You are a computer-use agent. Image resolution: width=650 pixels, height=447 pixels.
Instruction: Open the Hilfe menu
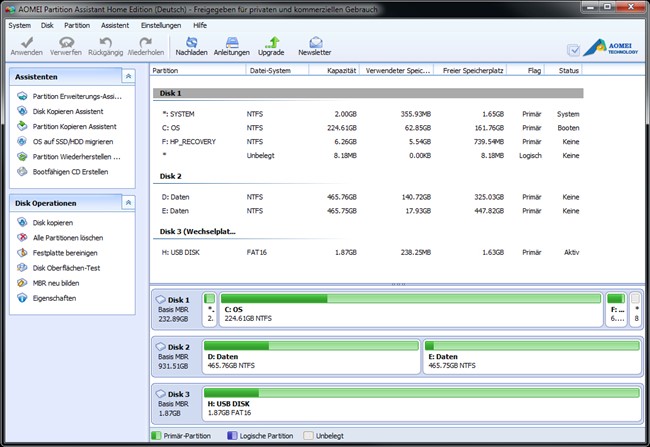pyautogui.click(x=200, y=25)
